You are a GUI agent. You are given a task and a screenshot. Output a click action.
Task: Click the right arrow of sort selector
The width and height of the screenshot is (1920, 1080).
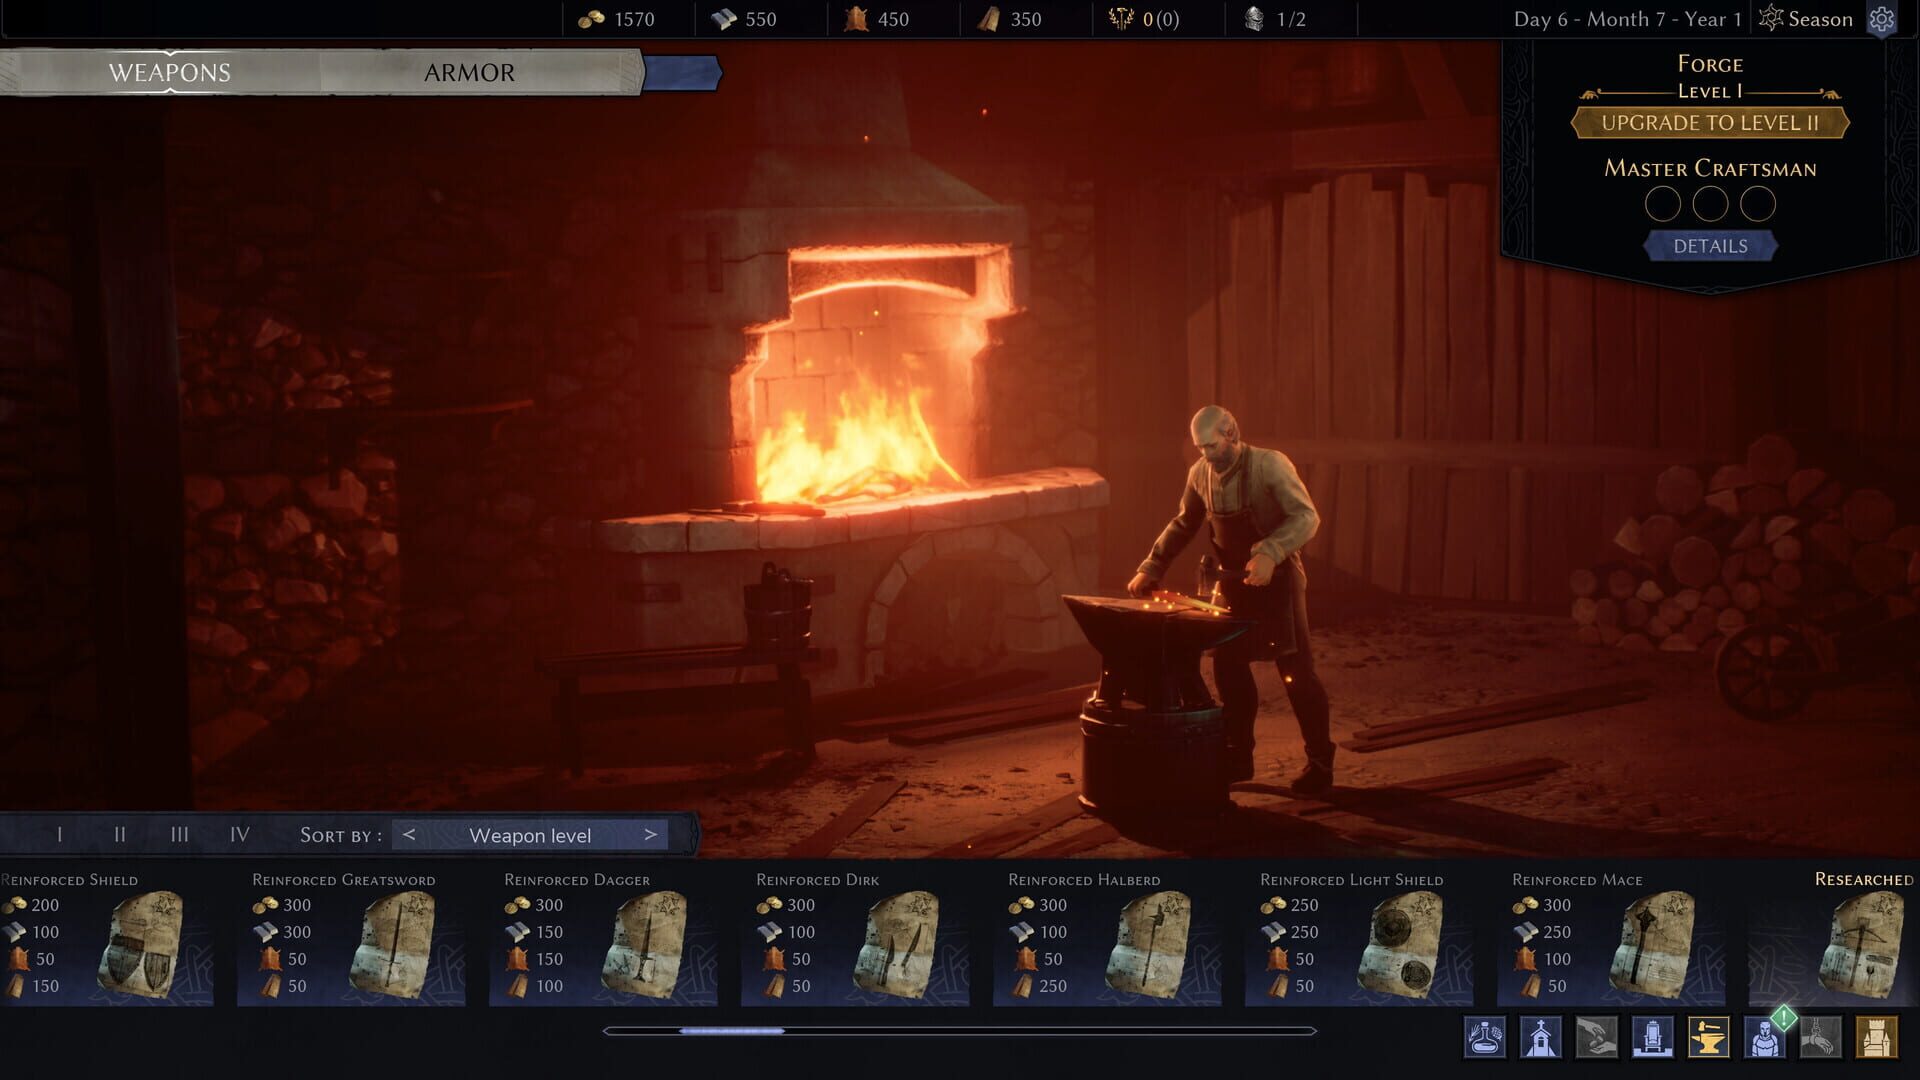650,834
